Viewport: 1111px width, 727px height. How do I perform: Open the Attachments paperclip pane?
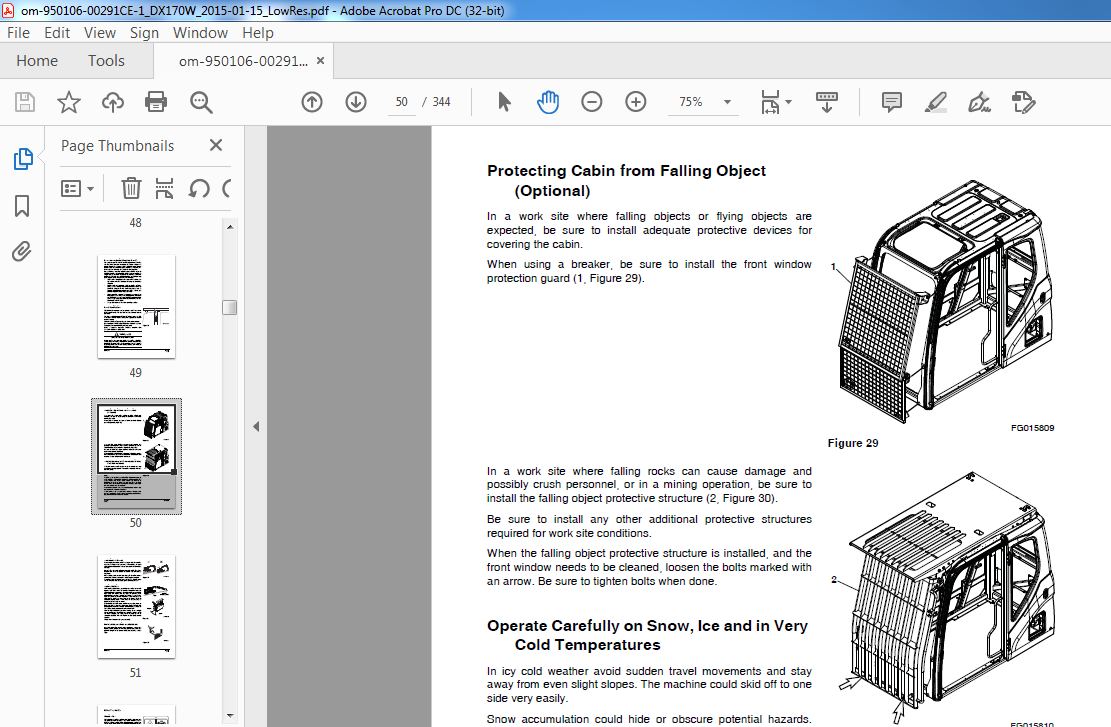[x=22, y=252]
